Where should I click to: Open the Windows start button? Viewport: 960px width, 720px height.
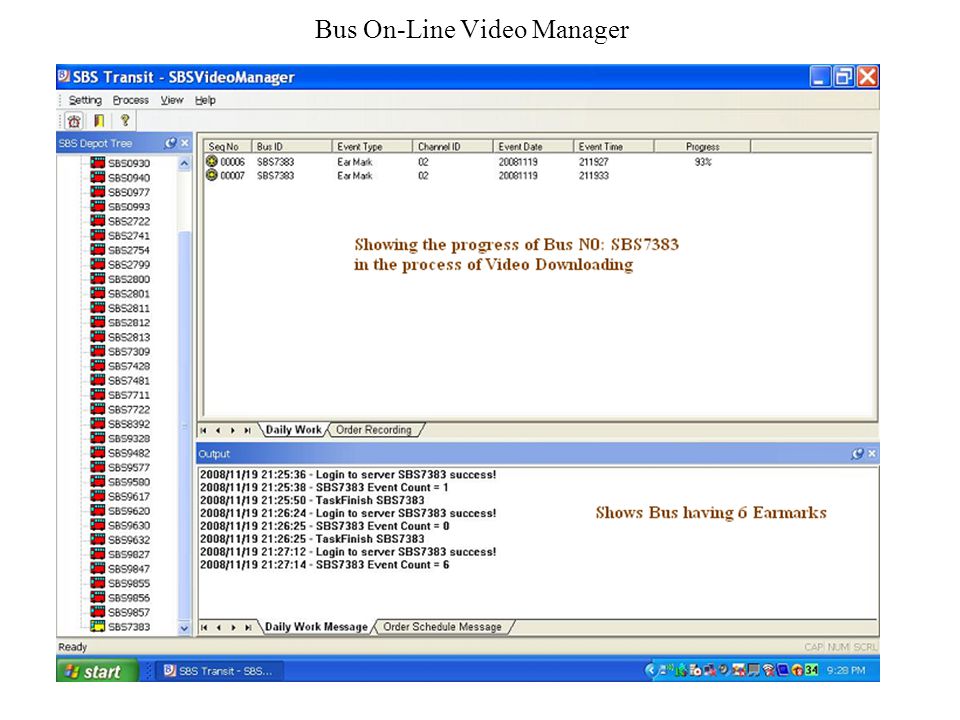[x=98, y=671]
